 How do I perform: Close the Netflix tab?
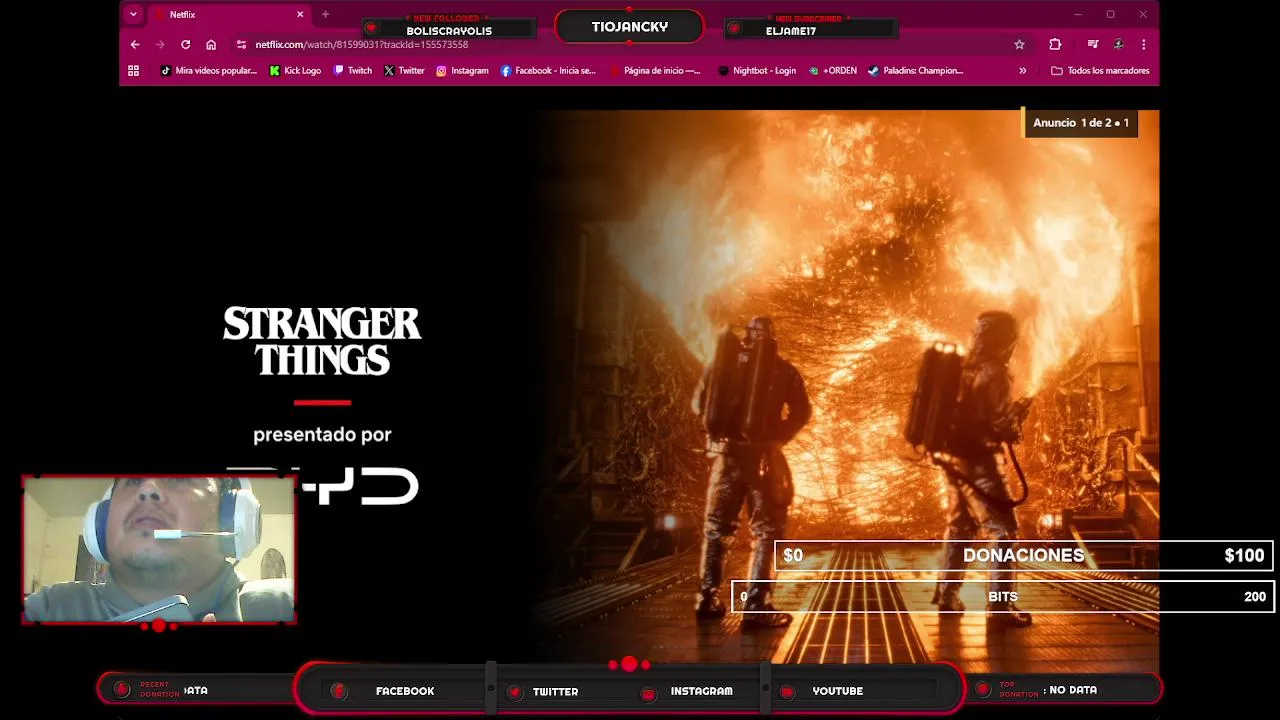(300, 14)
